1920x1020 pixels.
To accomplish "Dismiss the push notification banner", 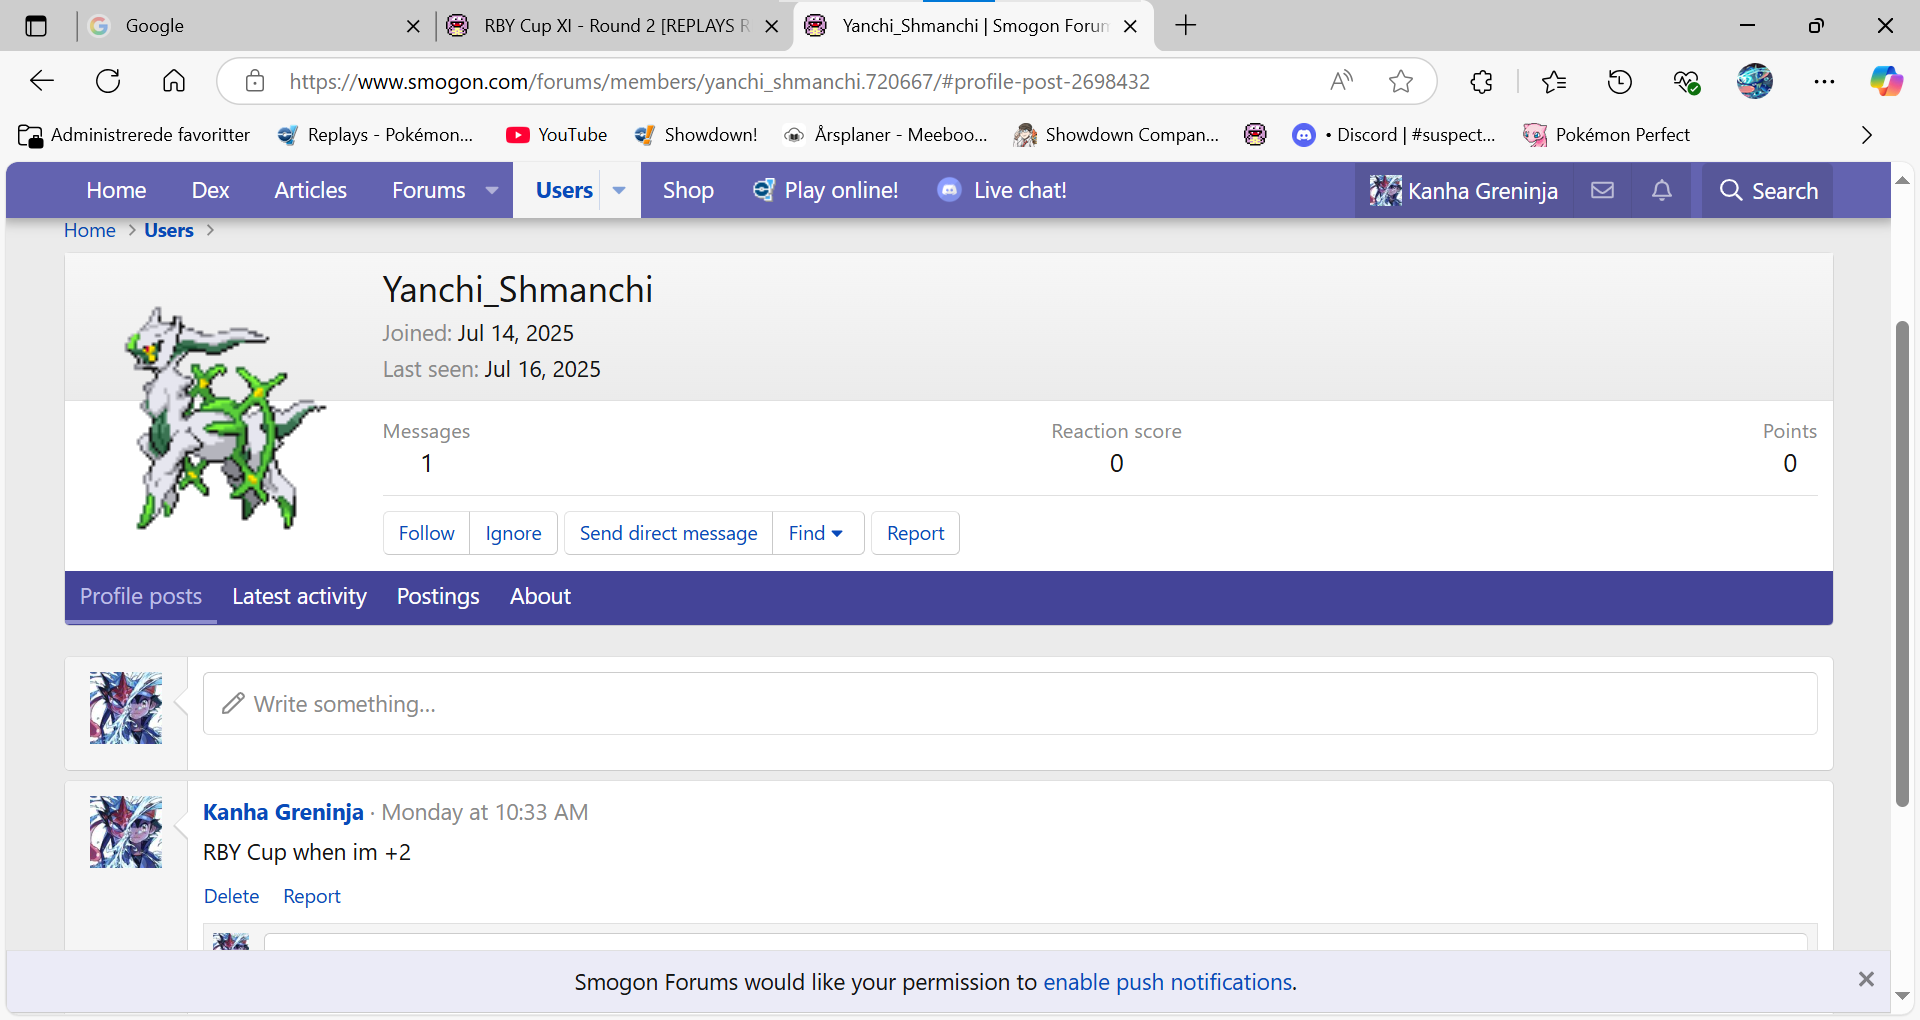I will [x=1866, y=979].
